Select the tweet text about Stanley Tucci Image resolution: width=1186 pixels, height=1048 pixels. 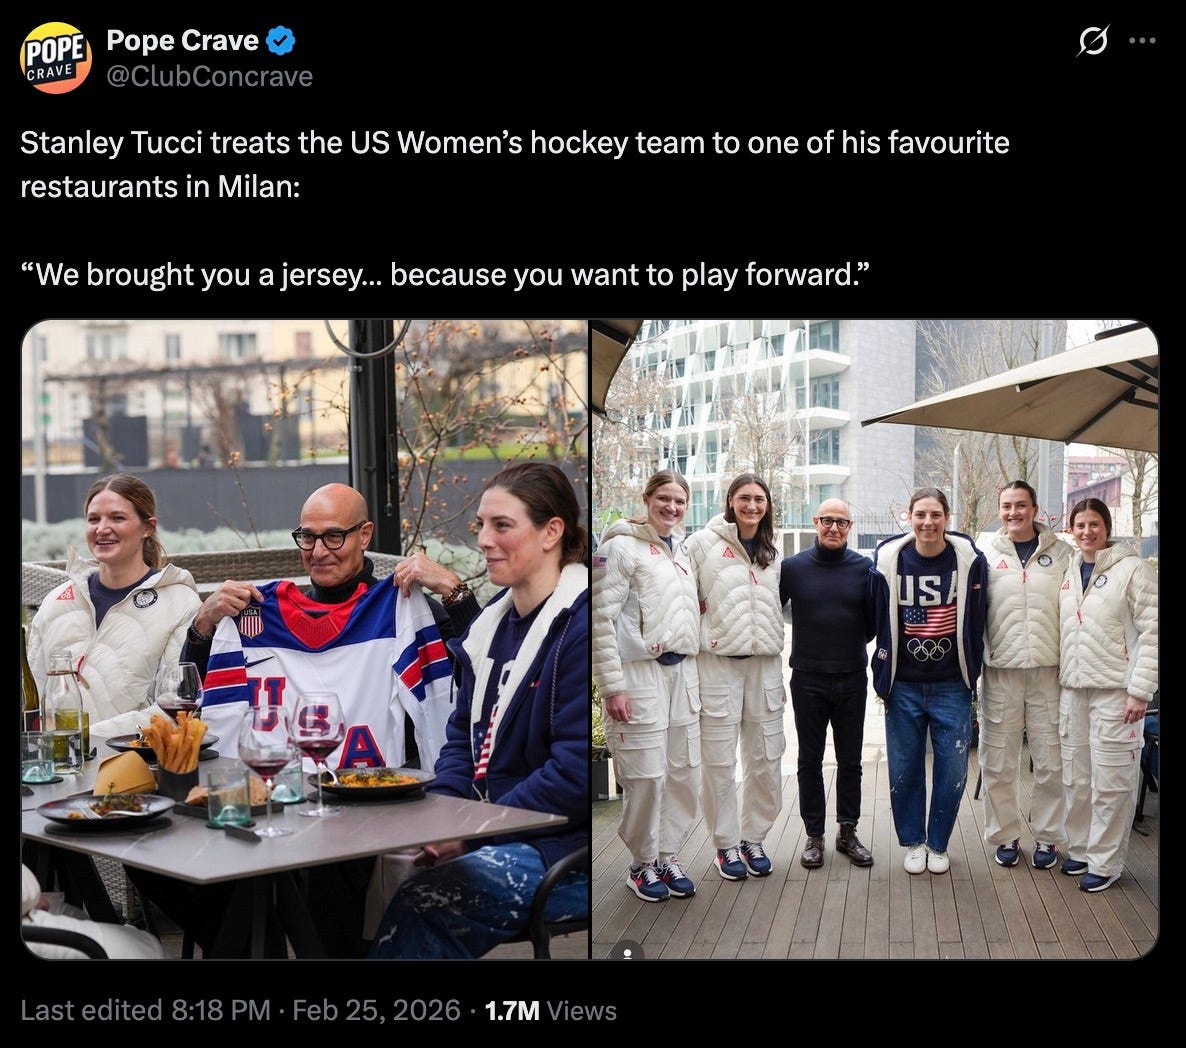click(400, 142)
